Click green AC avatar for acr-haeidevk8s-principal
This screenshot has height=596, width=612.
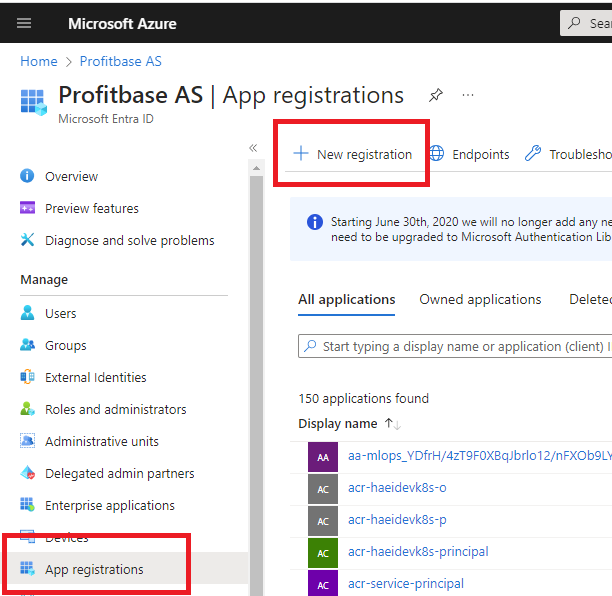pyautogui.click(x=323, y=553)
